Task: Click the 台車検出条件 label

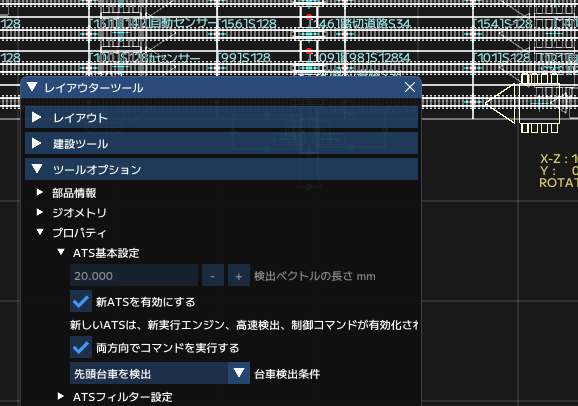Action: tap(287, 374)
